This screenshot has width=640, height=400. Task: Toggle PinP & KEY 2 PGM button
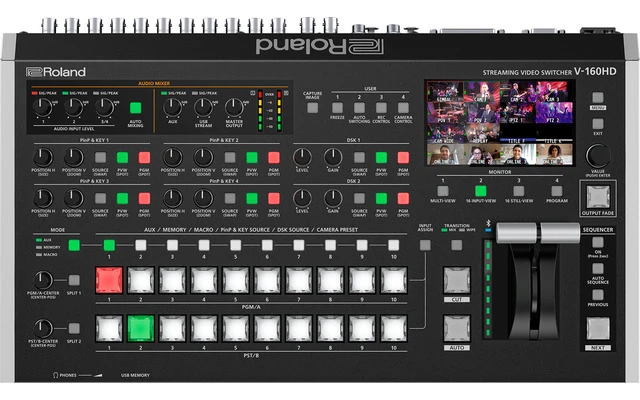(274, 158)
